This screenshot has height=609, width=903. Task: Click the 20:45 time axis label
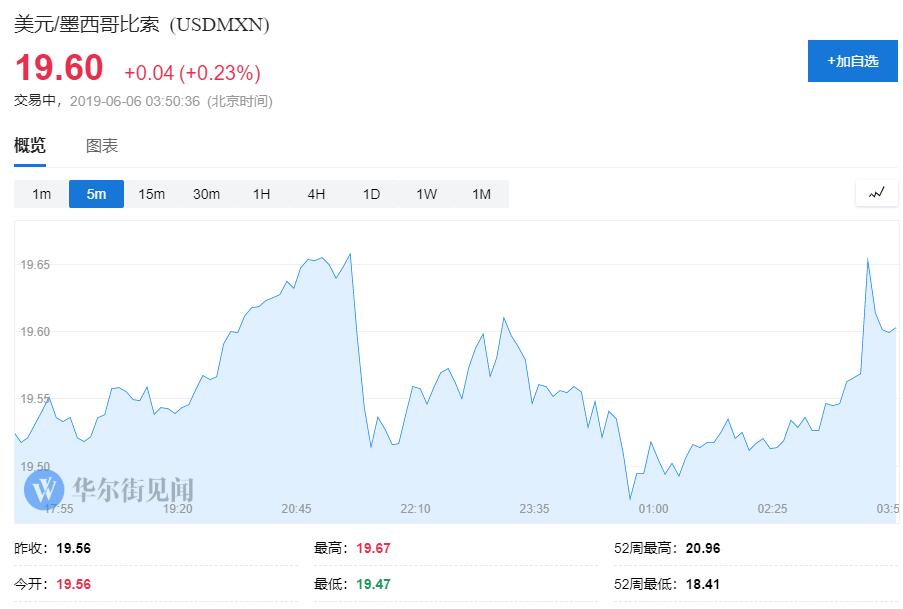coord(296,509)
